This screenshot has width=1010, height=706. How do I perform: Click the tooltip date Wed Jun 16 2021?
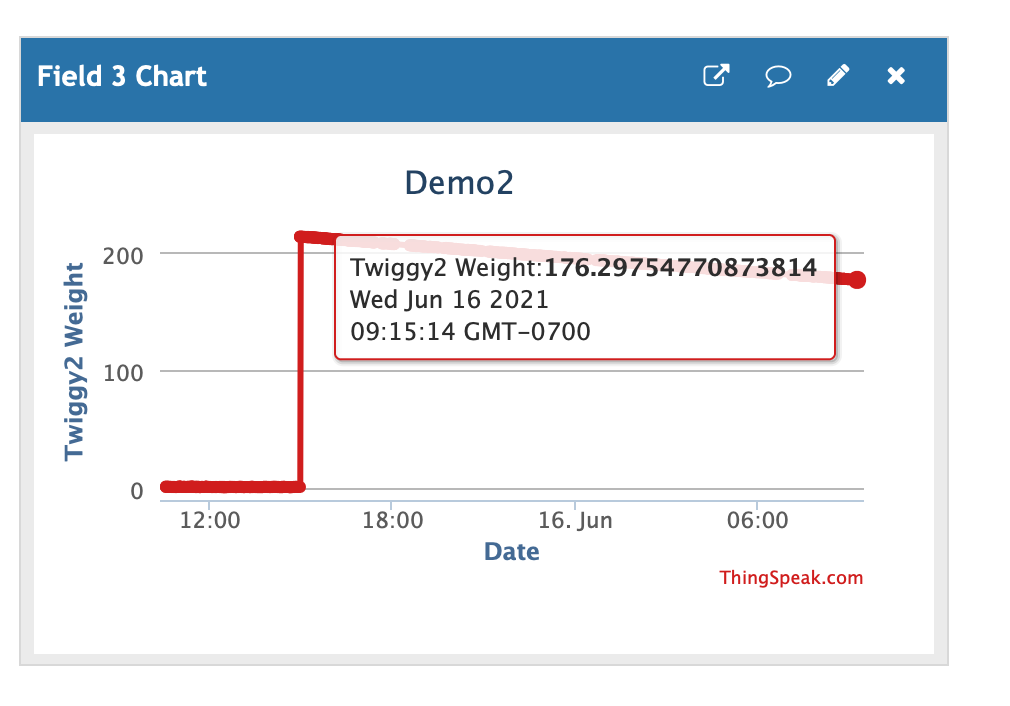coord(449,299)
